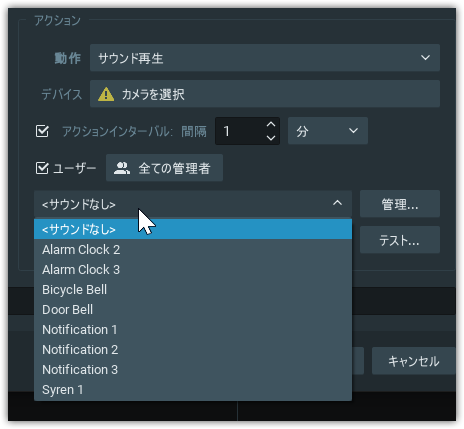Click the yellow warning triangle icon
Viewport: 464px width, 429px height.
(x=106, y=94)
